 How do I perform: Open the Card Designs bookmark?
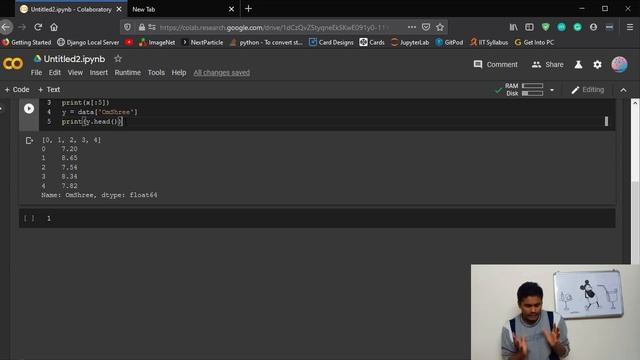[331, 42]
